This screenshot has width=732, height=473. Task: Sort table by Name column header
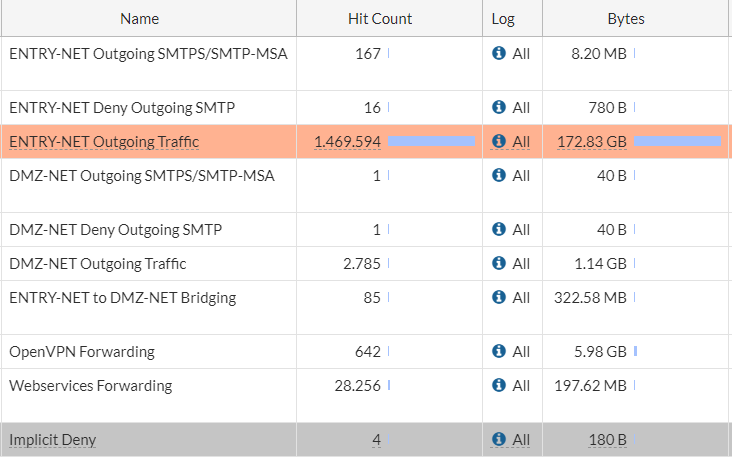tap(139, 19)
